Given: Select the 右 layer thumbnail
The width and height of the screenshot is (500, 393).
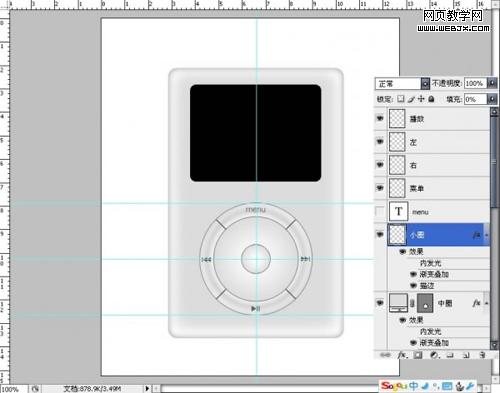Looking at the screenshot, I should (397, 165).
